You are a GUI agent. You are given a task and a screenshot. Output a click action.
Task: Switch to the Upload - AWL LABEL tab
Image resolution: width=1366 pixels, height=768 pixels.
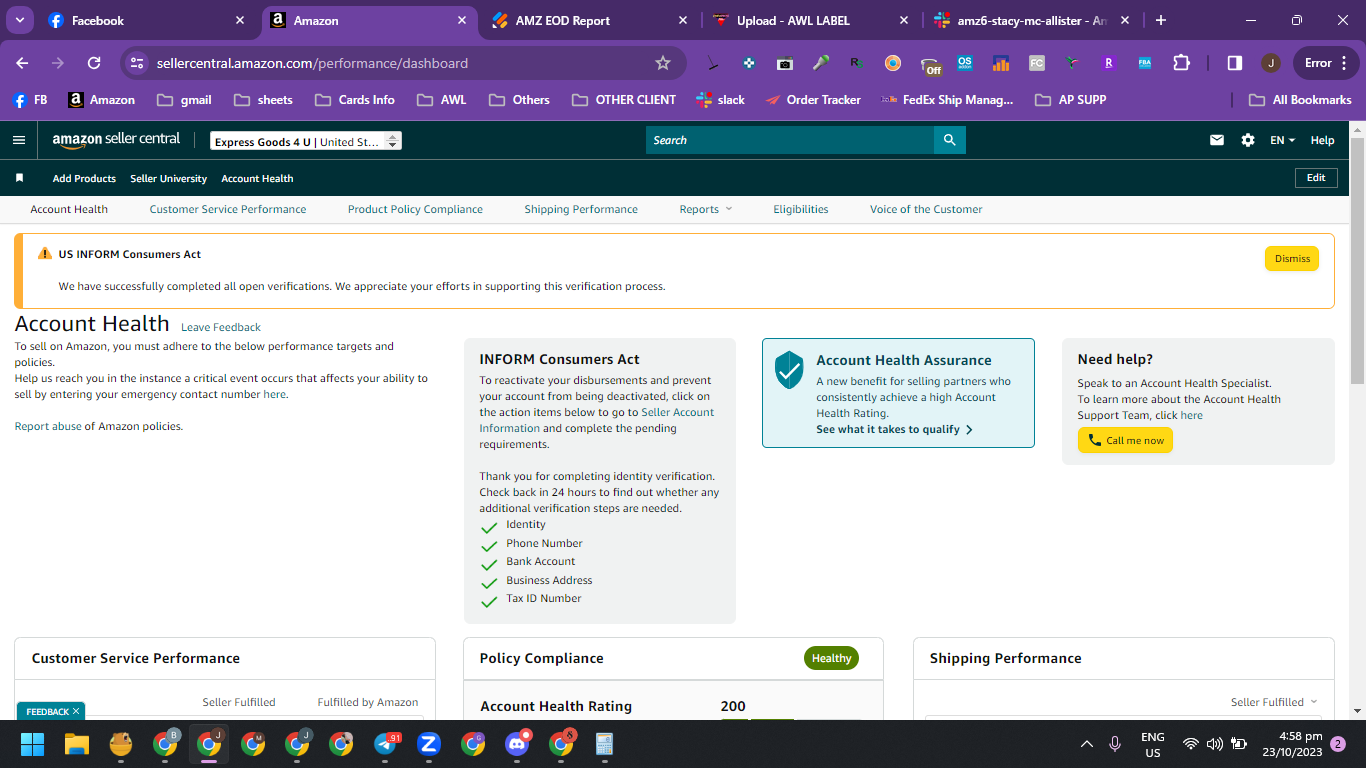coord(811,20)
